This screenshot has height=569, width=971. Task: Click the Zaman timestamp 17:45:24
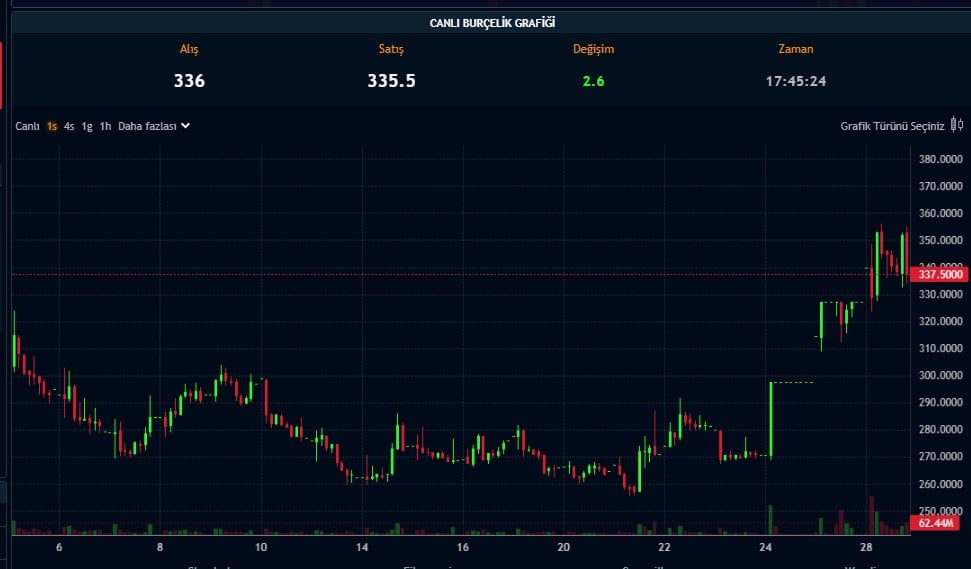pyautogui.click(x=795, y=81)
